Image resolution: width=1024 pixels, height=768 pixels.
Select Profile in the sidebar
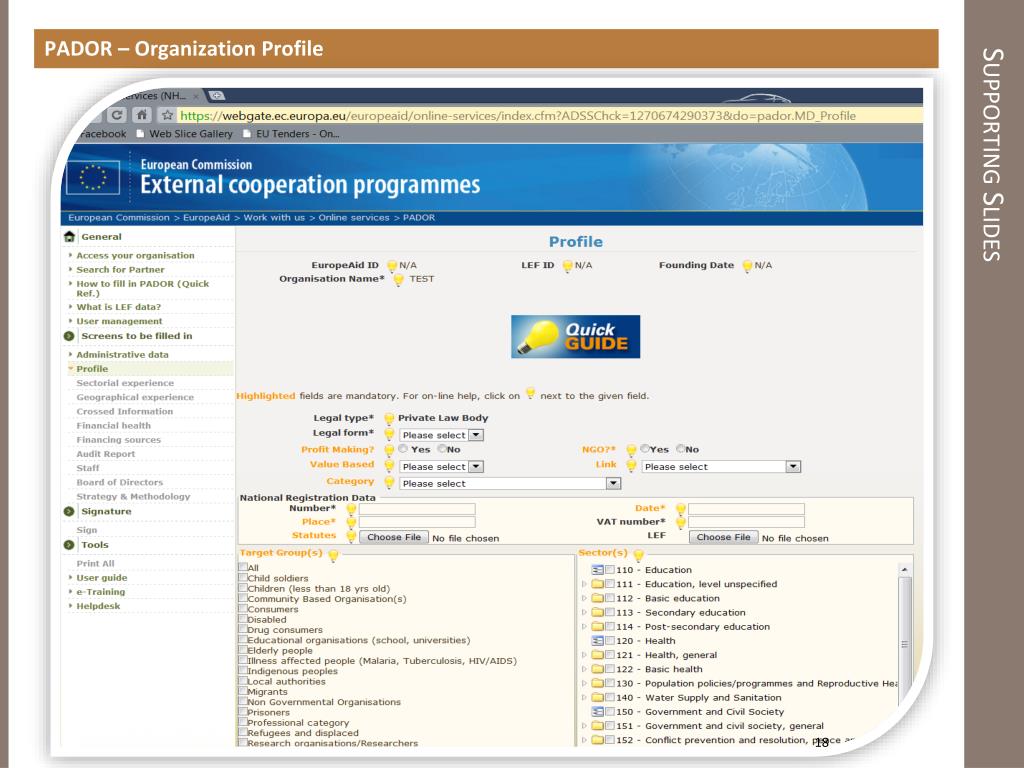tap(92, 369)
